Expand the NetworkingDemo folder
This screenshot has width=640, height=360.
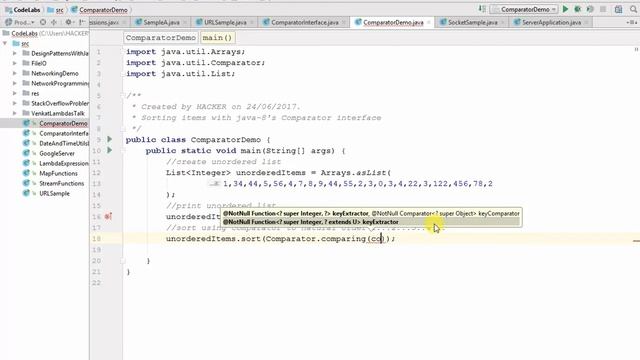[x=15, y=73]
